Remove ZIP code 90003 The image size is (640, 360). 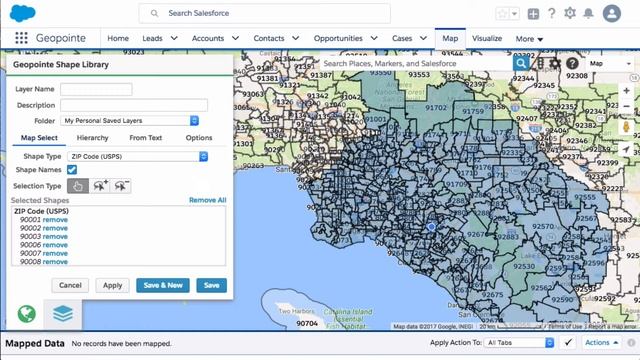pyautogui.click(x=55, y=237)
